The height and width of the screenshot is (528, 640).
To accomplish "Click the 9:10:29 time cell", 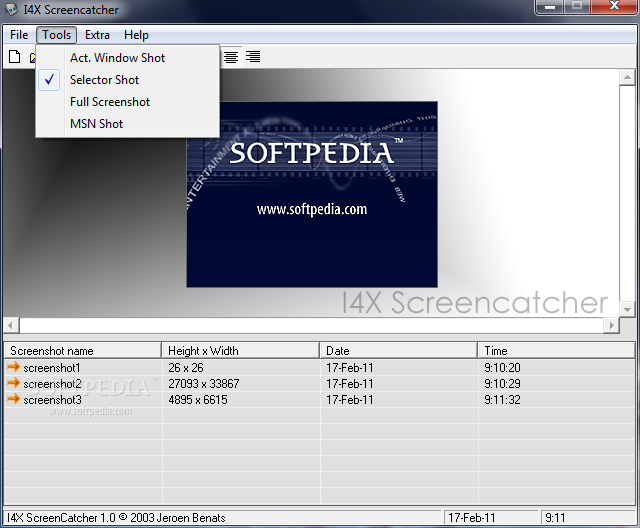I will (502, 384).
